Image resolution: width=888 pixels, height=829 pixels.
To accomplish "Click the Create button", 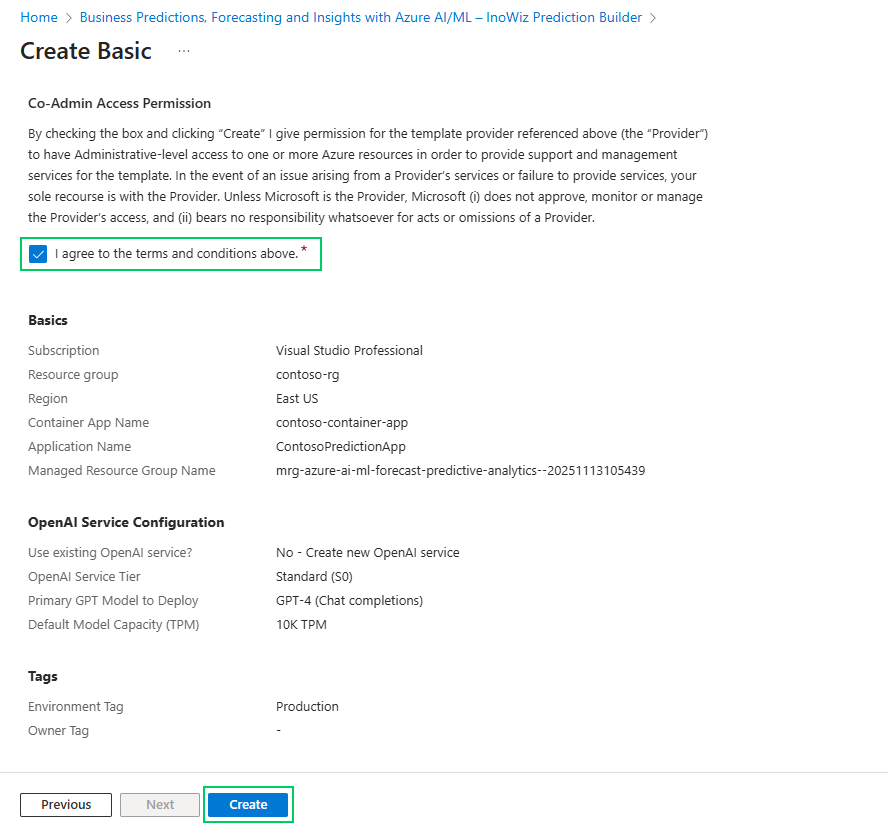I will 248,804.
